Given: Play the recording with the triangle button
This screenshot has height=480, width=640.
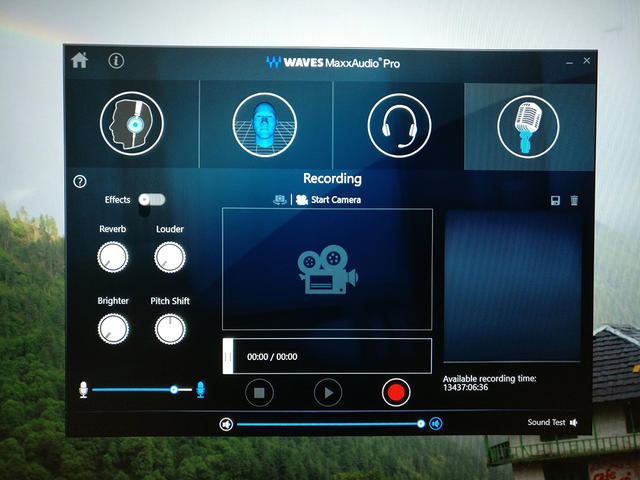Looking at the screenshot, I should click(x=328, y=393).
